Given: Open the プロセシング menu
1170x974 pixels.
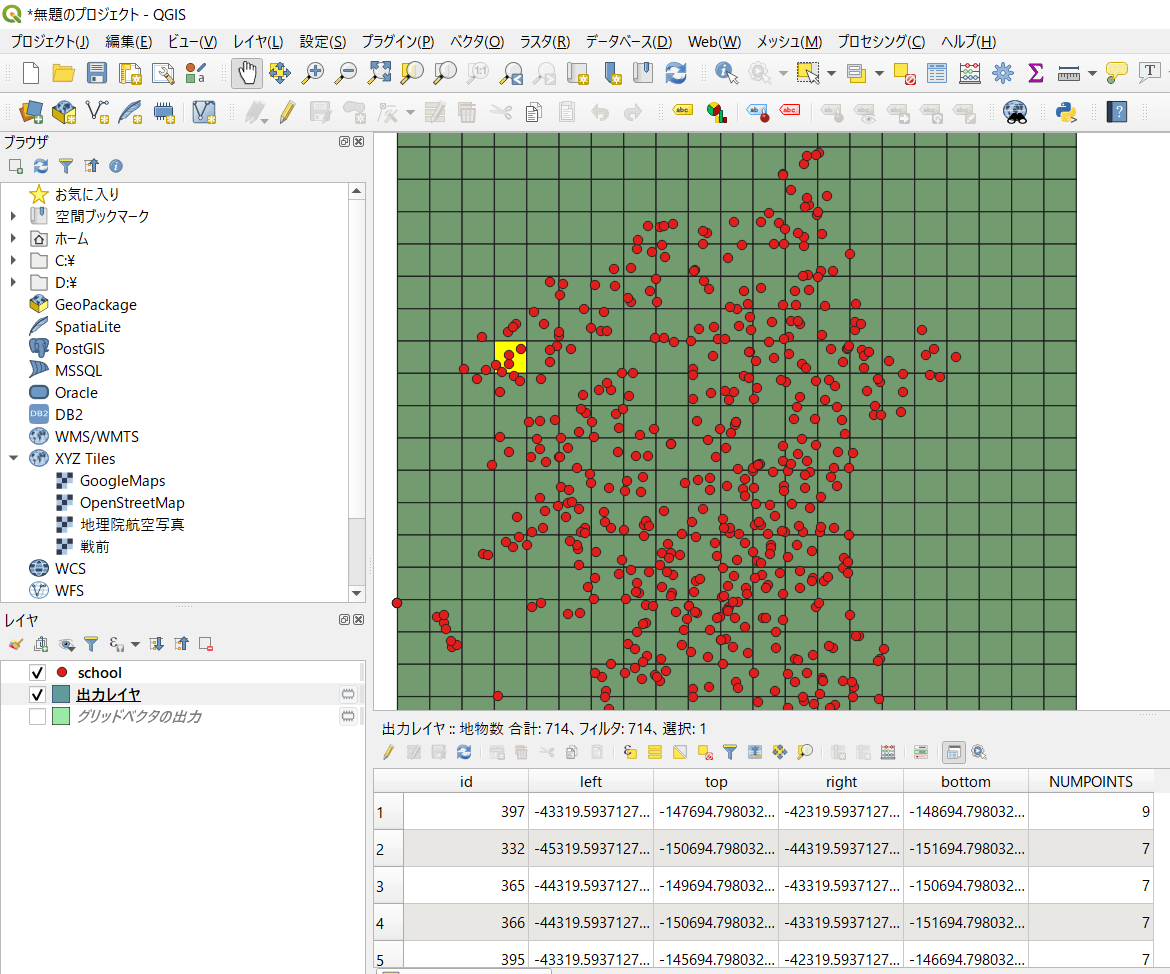Looking at the screenshot, I should click(x=880, y=42).
